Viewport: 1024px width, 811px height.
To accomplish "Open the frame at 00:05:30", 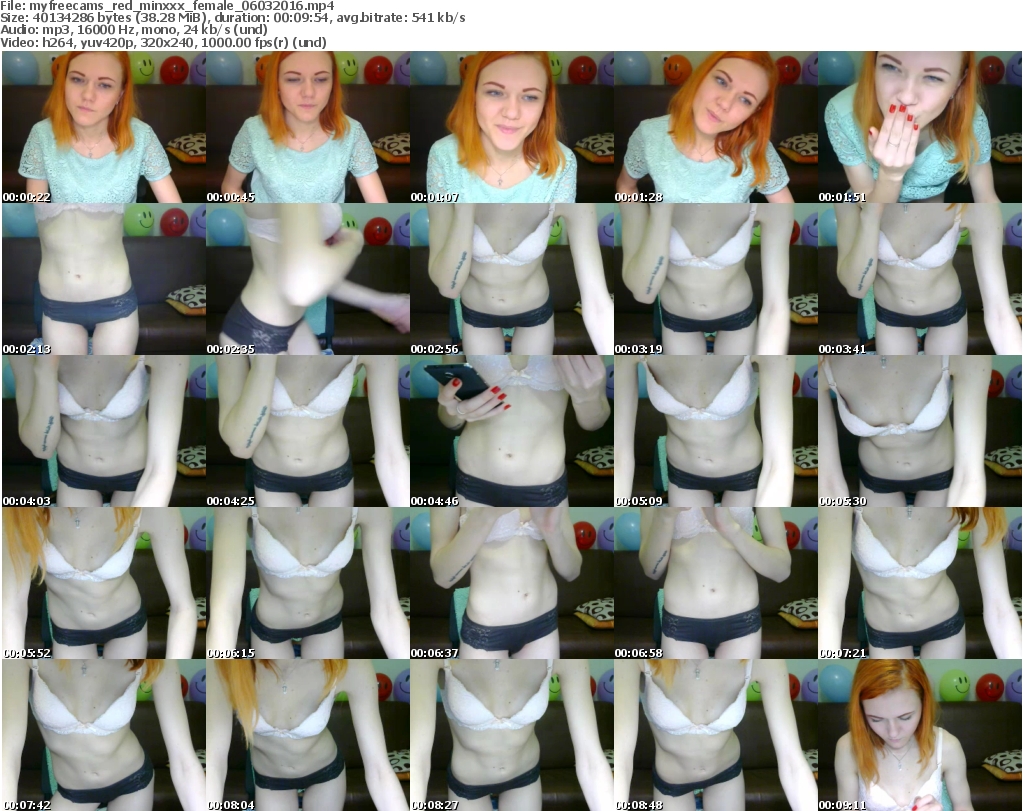I will pyautogui.click(x=920, y=431).
